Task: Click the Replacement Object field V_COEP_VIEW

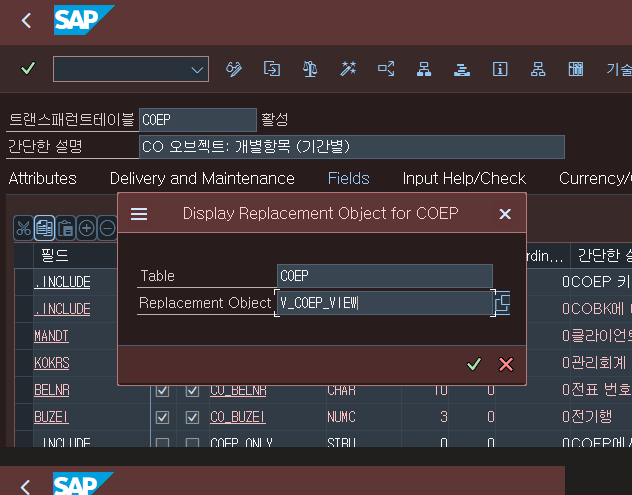Action: click(x=385, y=303)
